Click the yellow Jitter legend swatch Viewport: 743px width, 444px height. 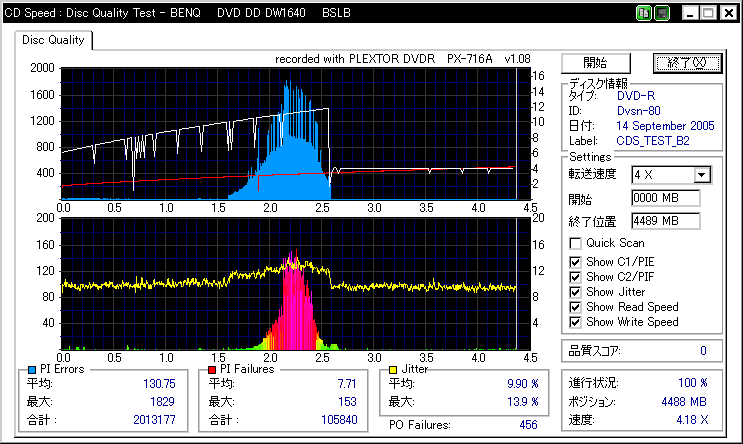(393, 369)
